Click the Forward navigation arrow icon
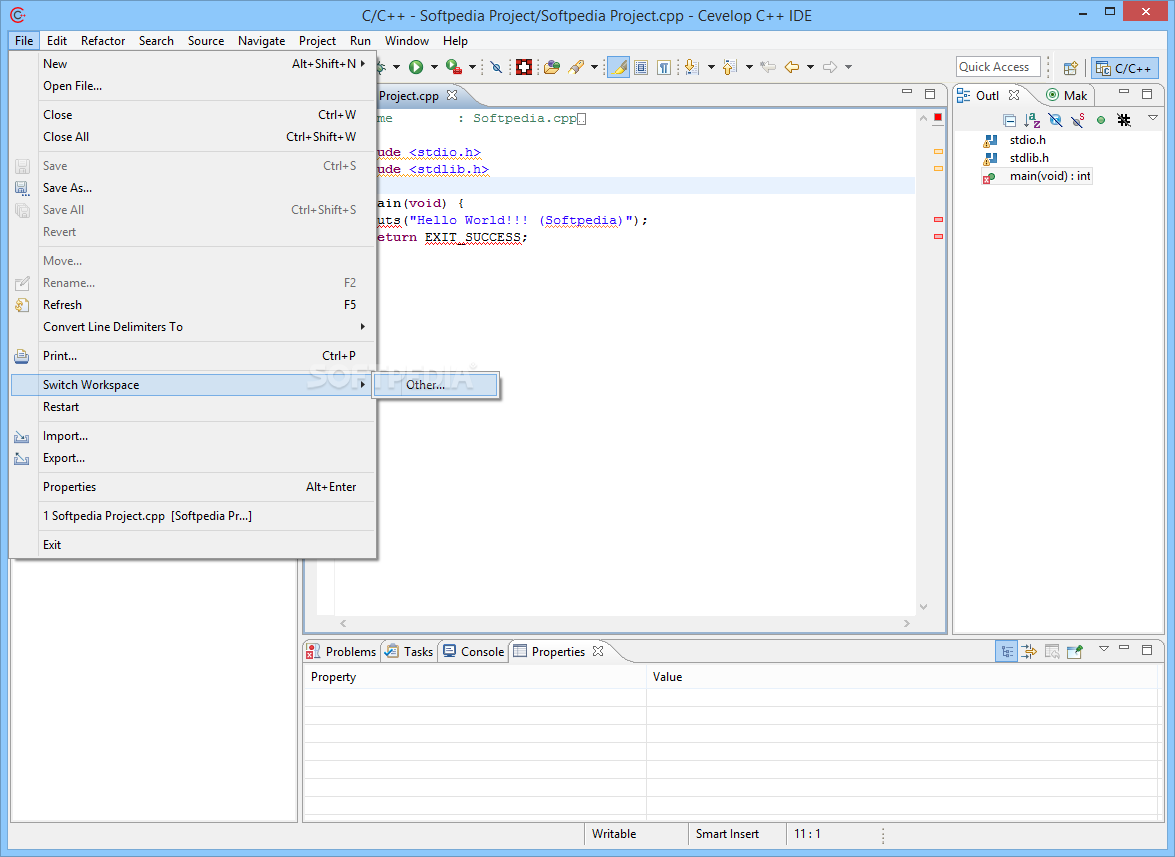This screenshot has height=857, width=1175. pos(830,67)
